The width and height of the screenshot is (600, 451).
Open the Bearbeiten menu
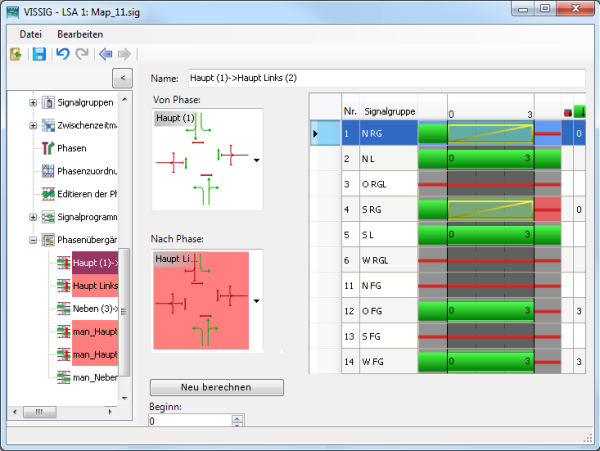pyautogui.click(x=81, y=34)
